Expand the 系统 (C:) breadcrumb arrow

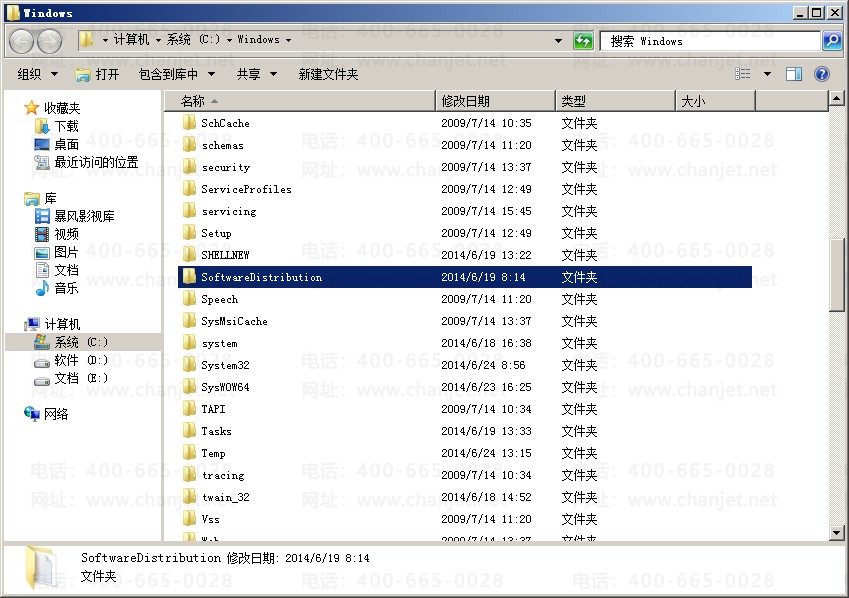click(230, 40)
